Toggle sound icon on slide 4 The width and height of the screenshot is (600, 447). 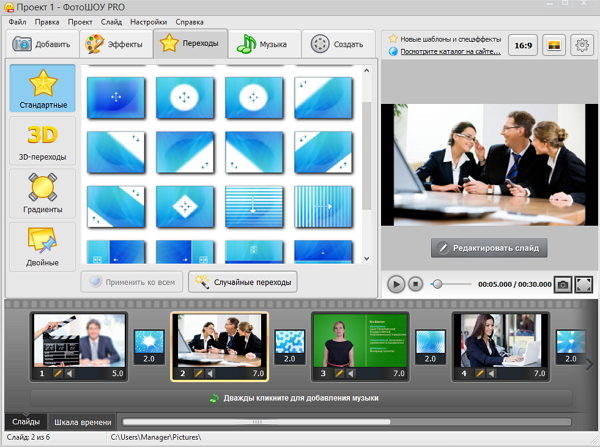(491, 373)
